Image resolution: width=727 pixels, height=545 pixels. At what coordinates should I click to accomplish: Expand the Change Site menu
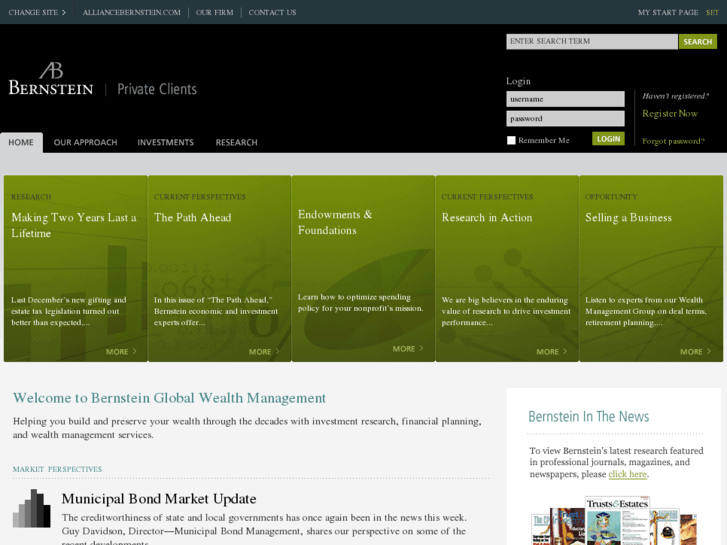[x=37, y=13]
